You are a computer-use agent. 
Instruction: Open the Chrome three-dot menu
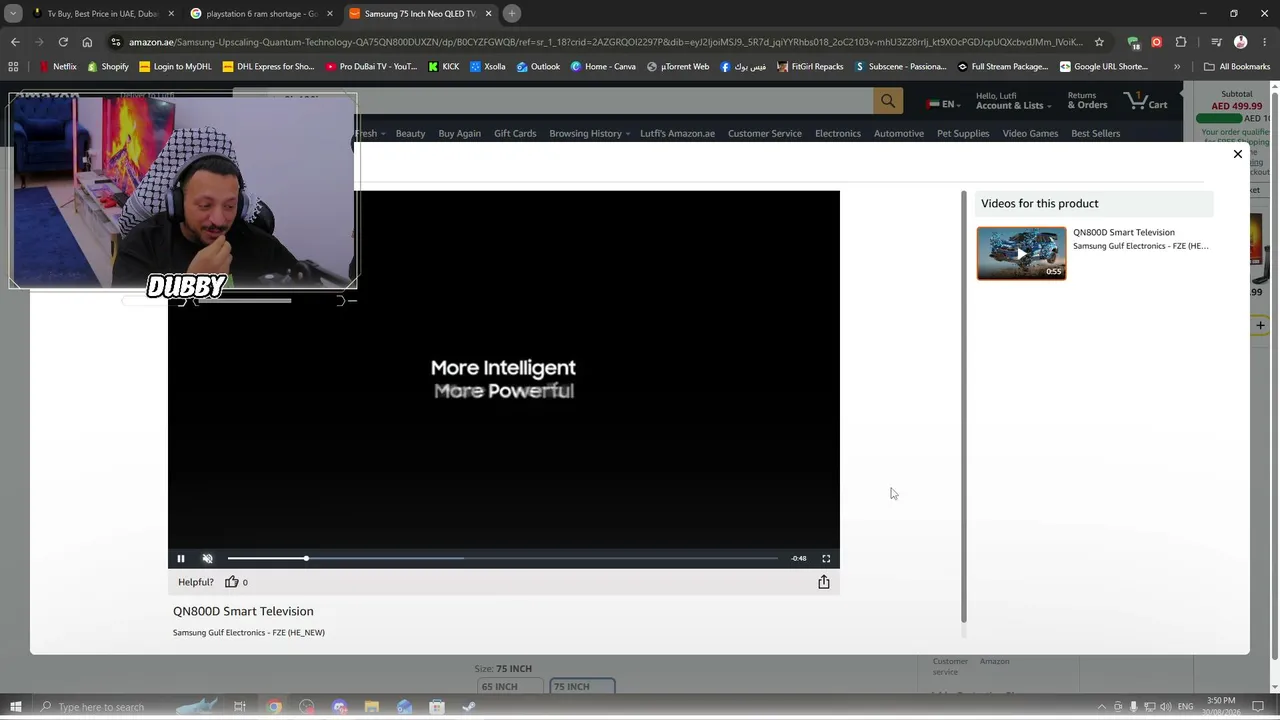click(1265, 42)
